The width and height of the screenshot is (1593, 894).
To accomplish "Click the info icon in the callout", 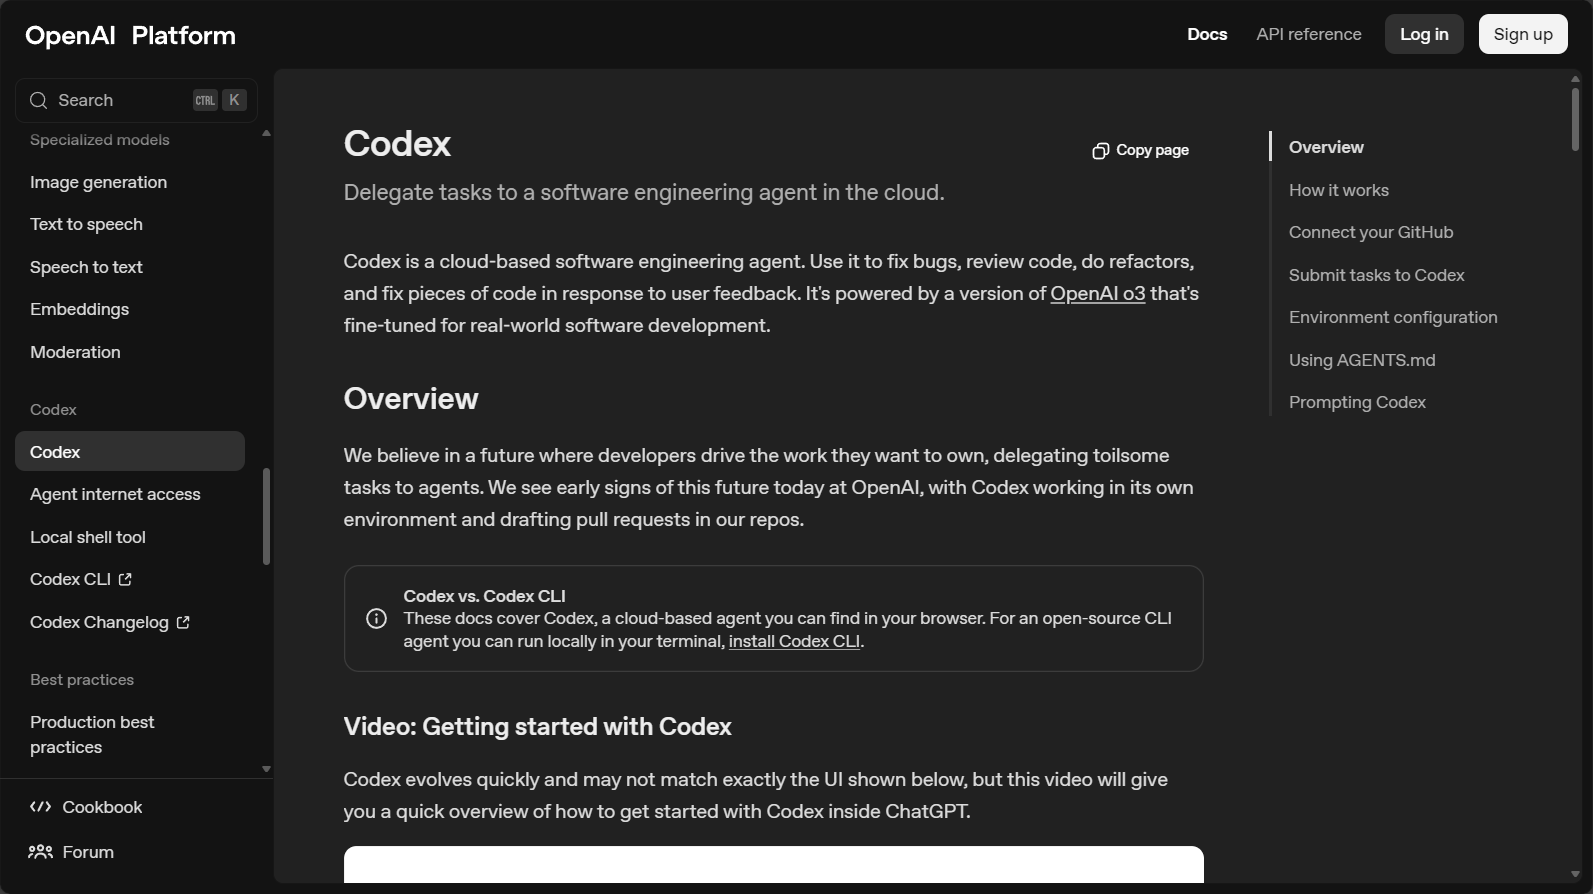I will (377, 618).
